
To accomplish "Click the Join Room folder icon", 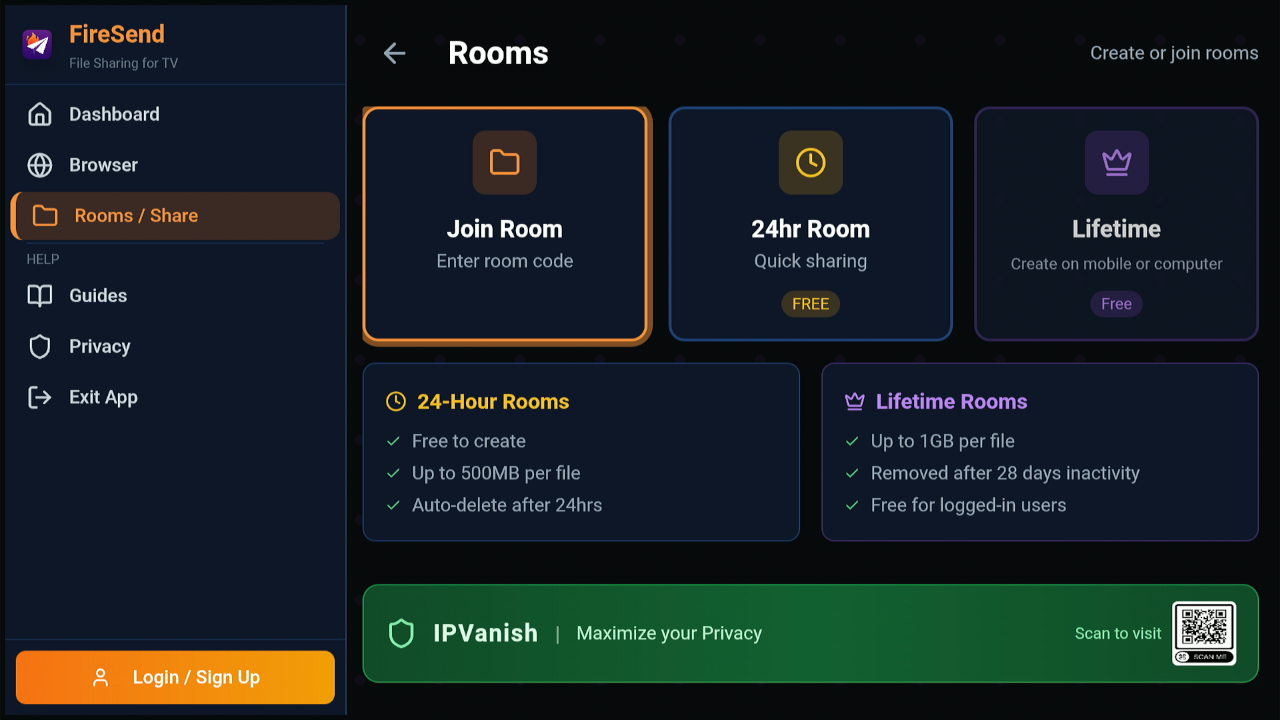I will point(505,162).
